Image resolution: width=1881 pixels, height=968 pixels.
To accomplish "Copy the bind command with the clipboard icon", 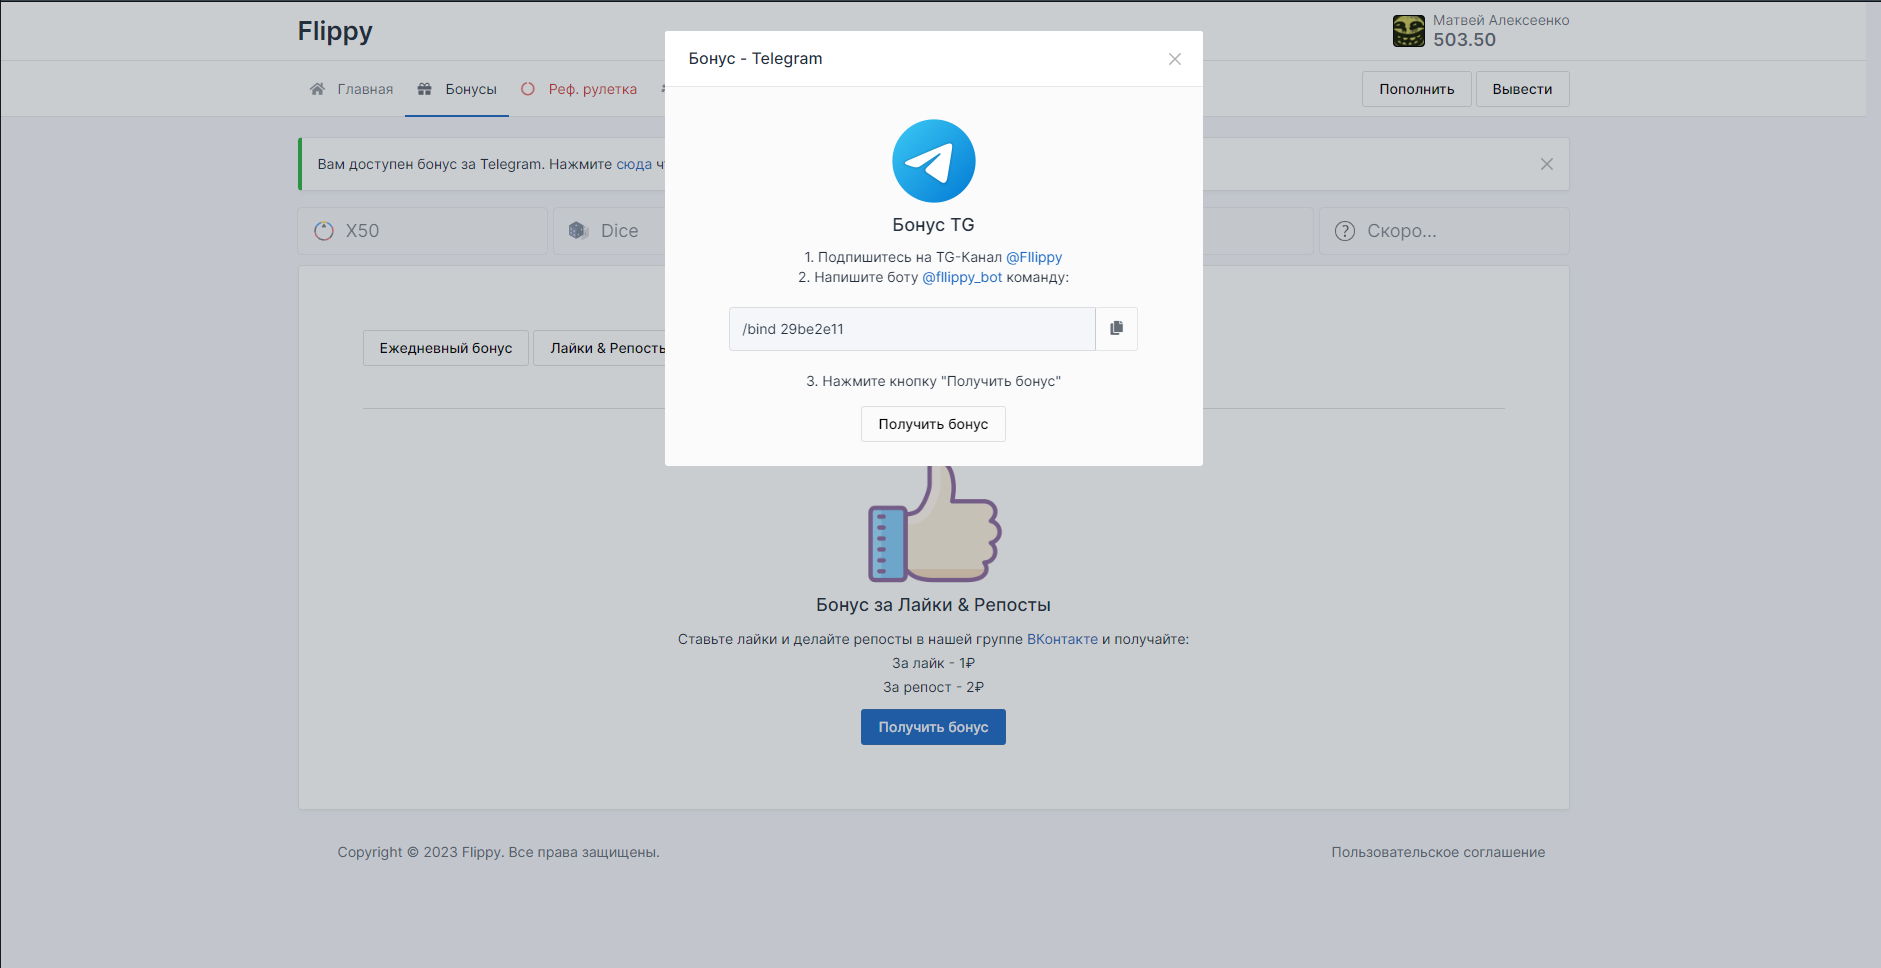I will (x=1116, y=329).
